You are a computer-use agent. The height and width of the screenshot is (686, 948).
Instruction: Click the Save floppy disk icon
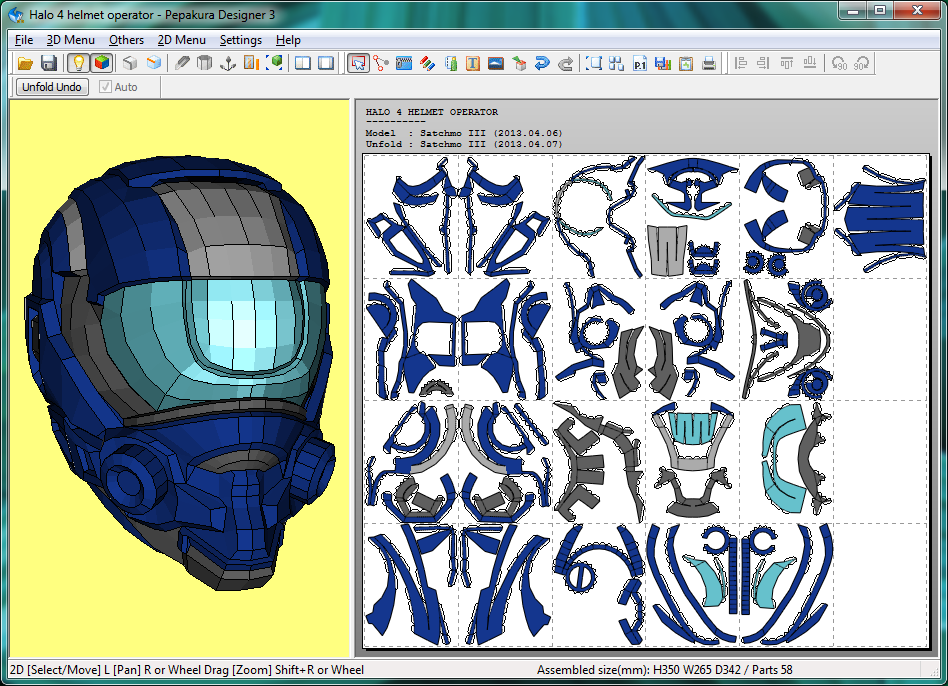pyautogui.click(x=48, y=63)
